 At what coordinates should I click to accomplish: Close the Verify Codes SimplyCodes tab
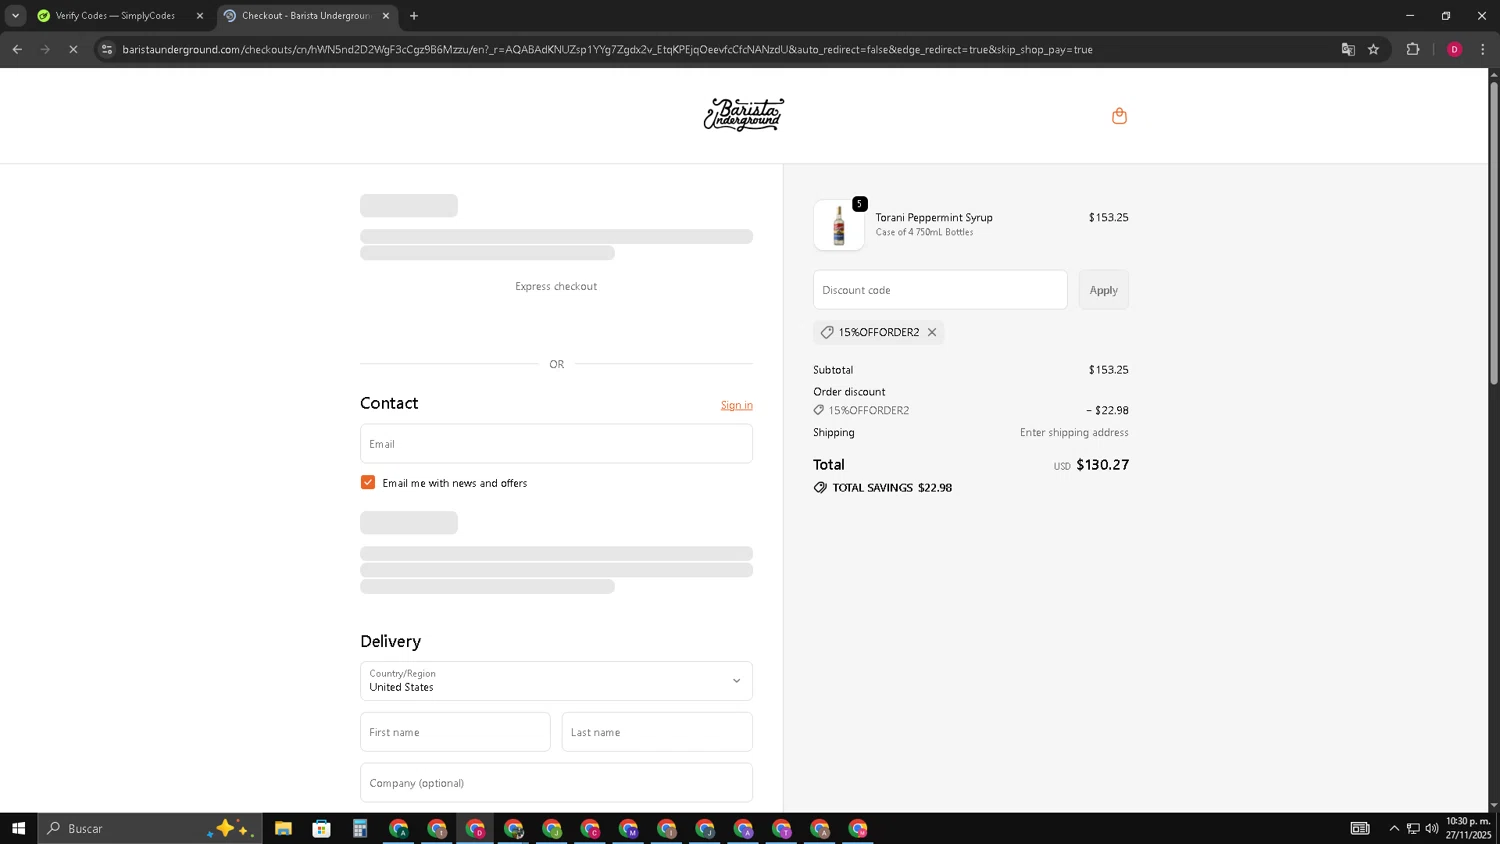click(x=200, y=16)
